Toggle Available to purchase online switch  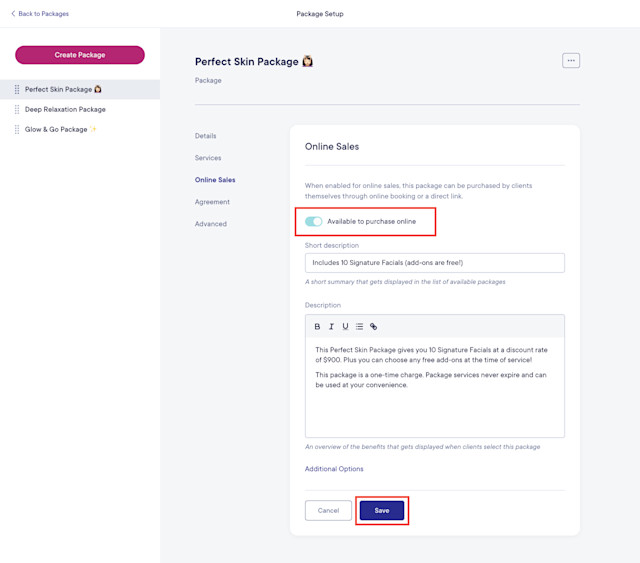point(313,221)
